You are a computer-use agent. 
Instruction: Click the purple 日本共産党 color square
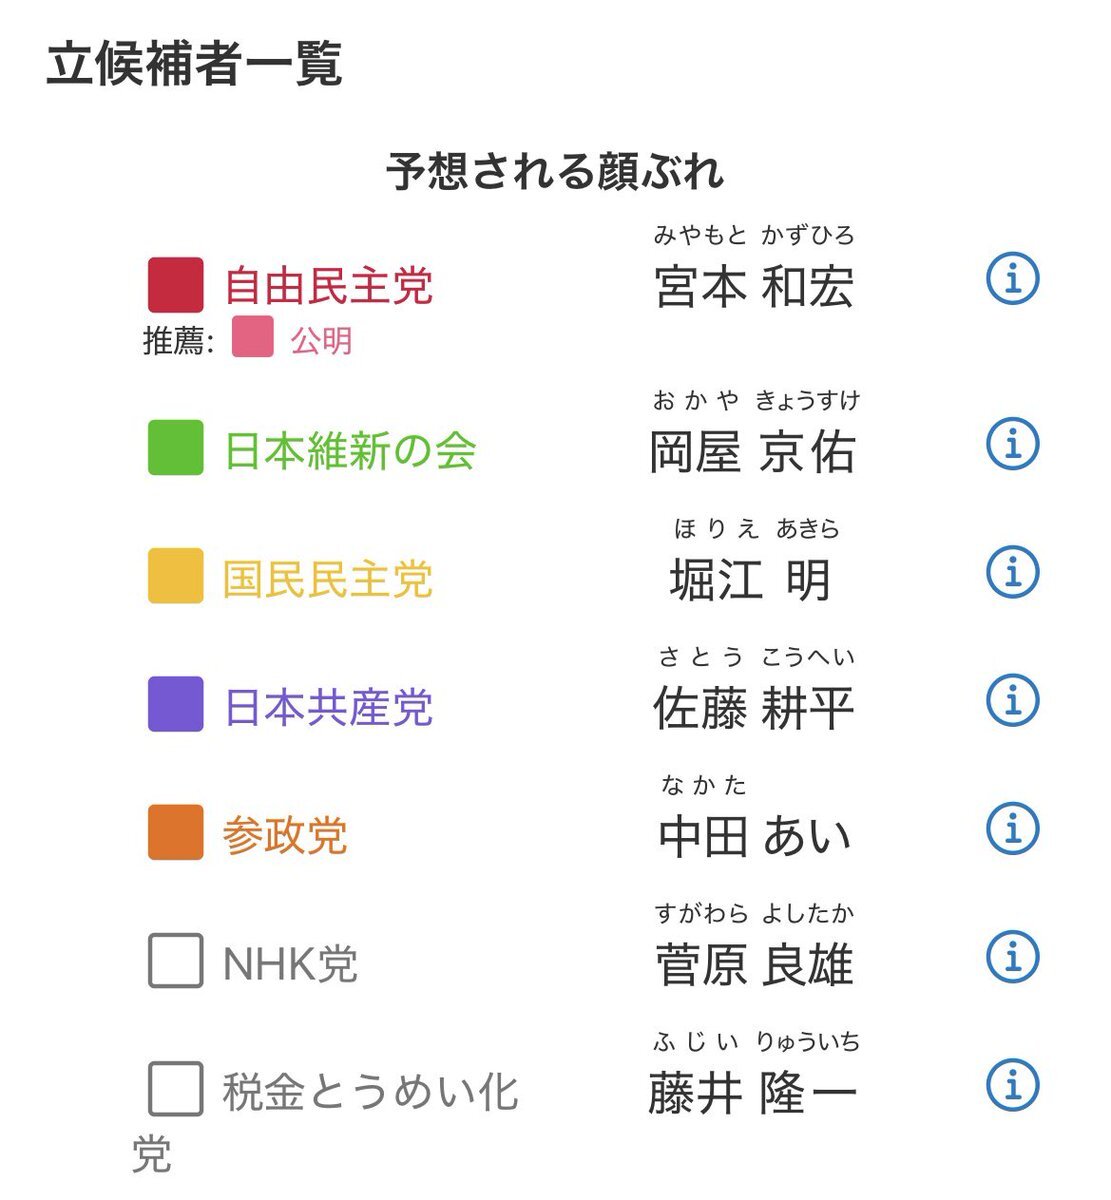pos(176,704)
